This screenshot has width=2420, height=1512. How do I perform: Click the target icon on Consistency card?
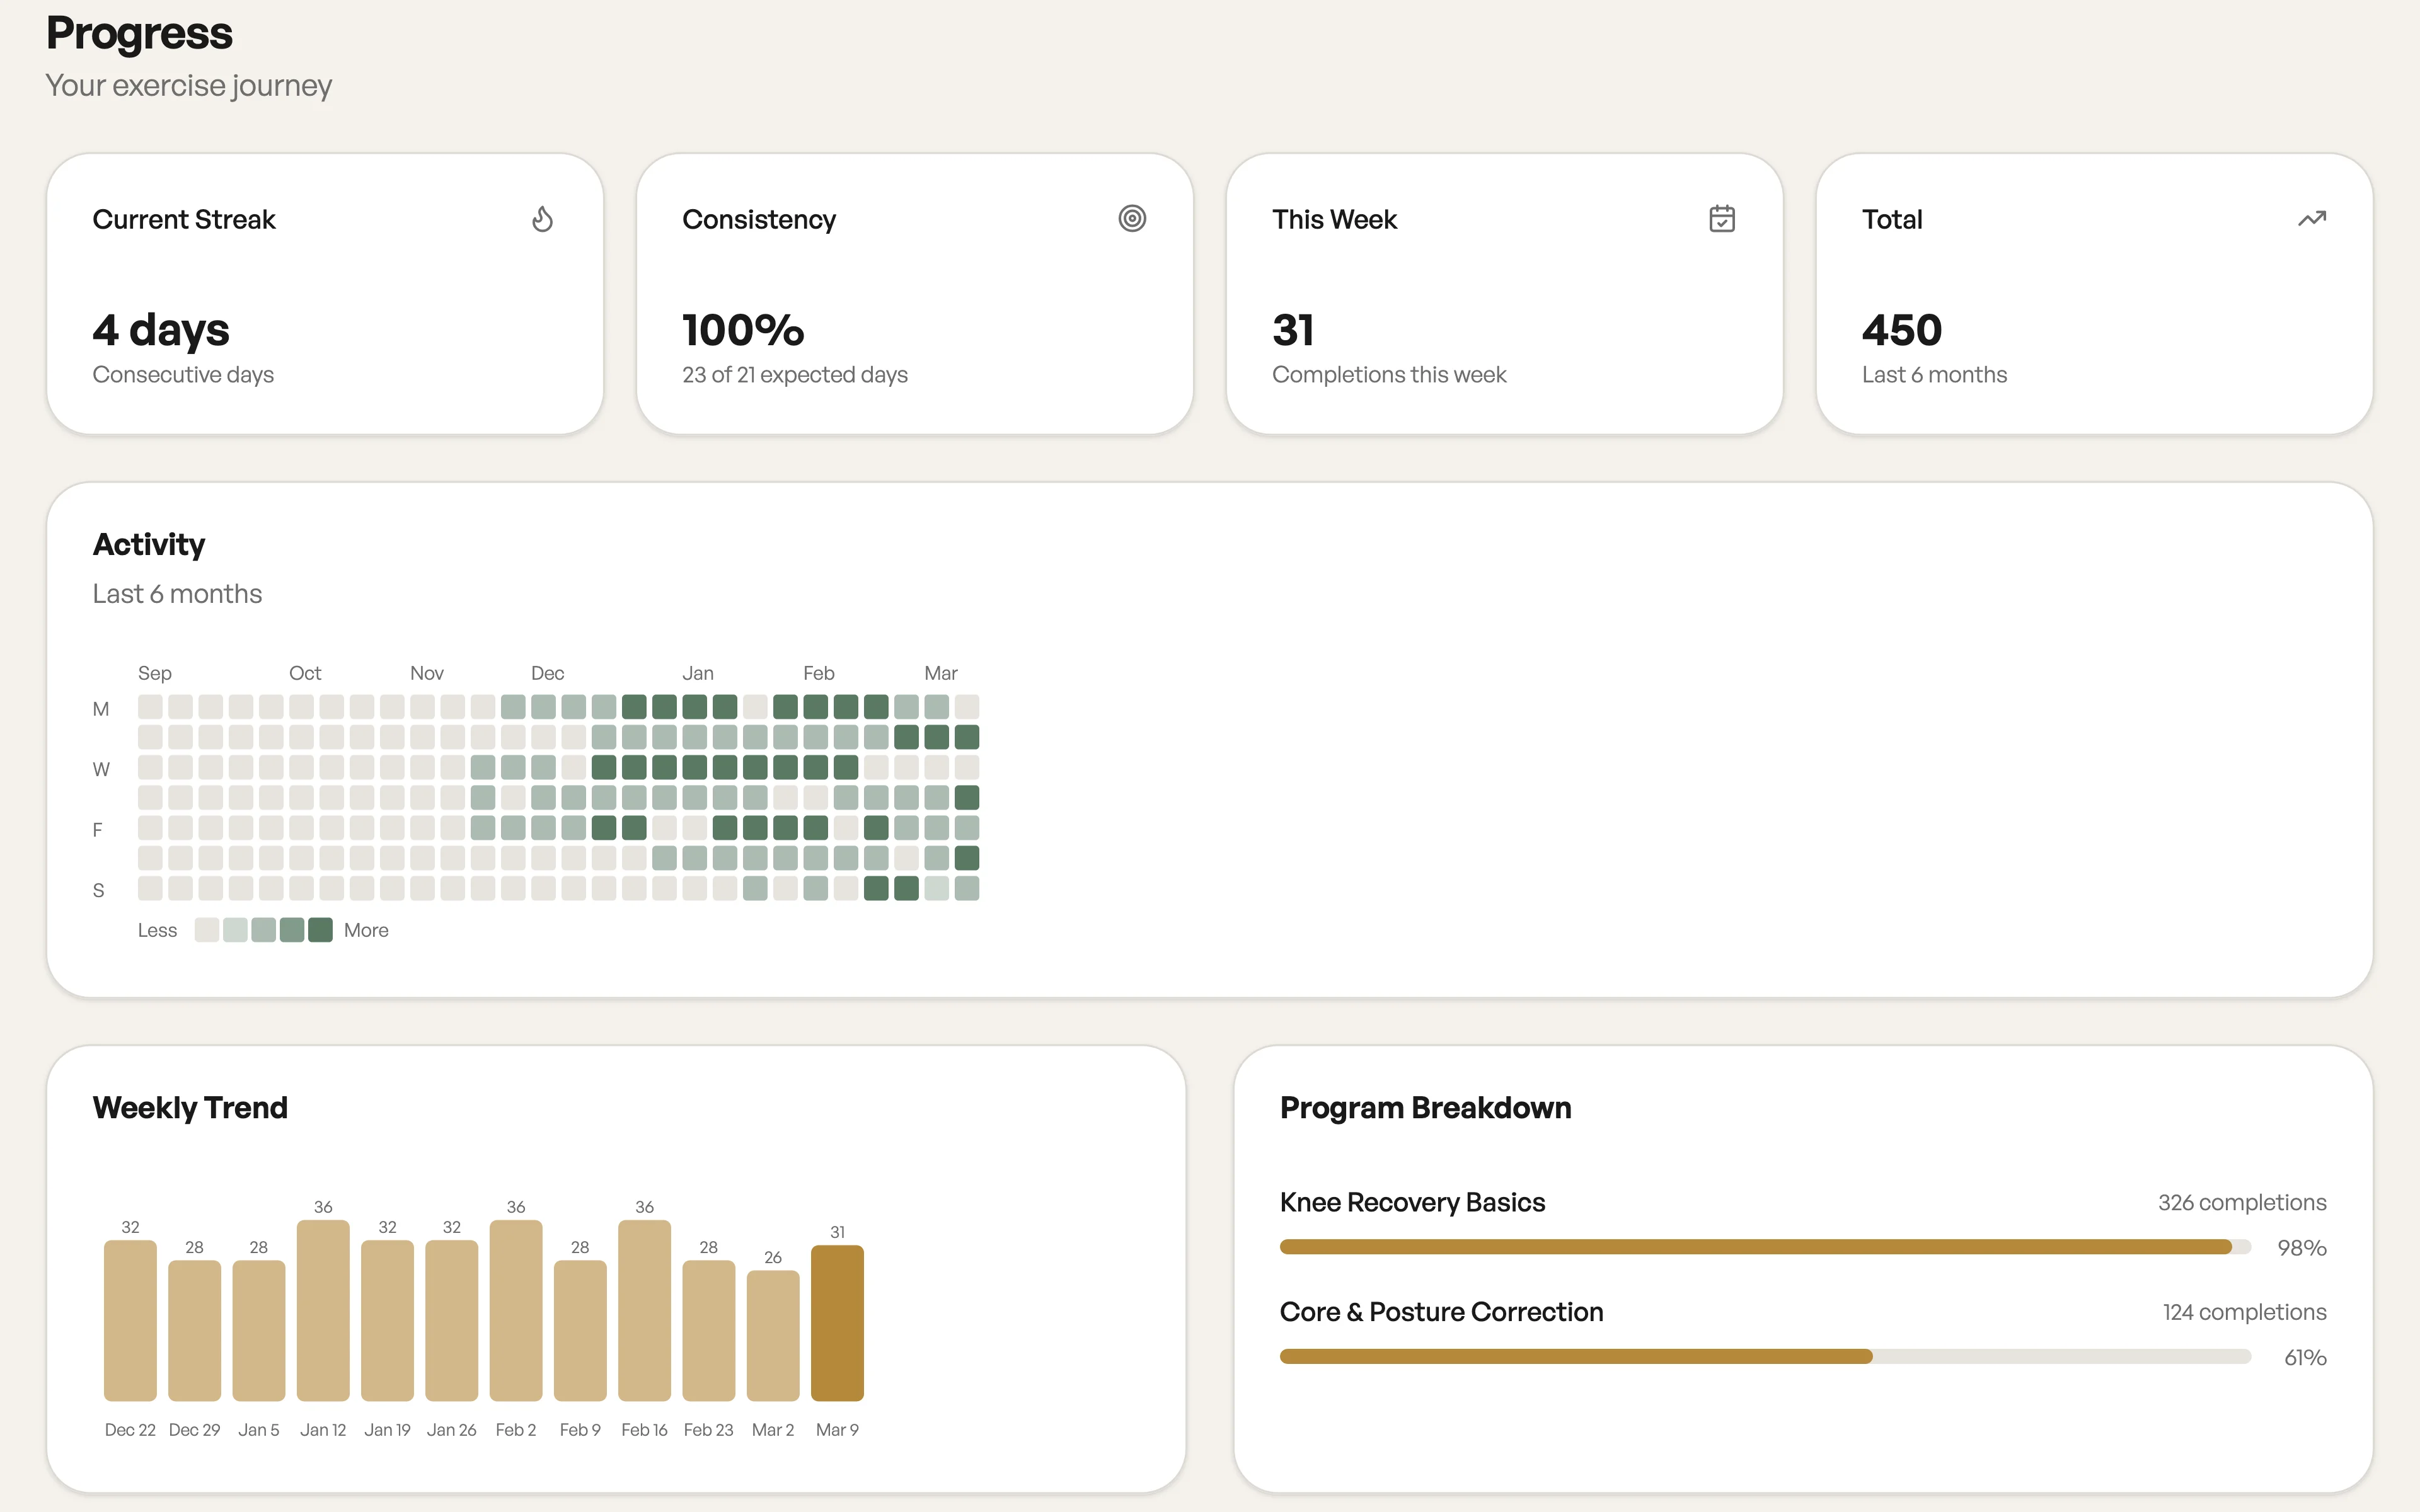click(x=1131, y=219)
